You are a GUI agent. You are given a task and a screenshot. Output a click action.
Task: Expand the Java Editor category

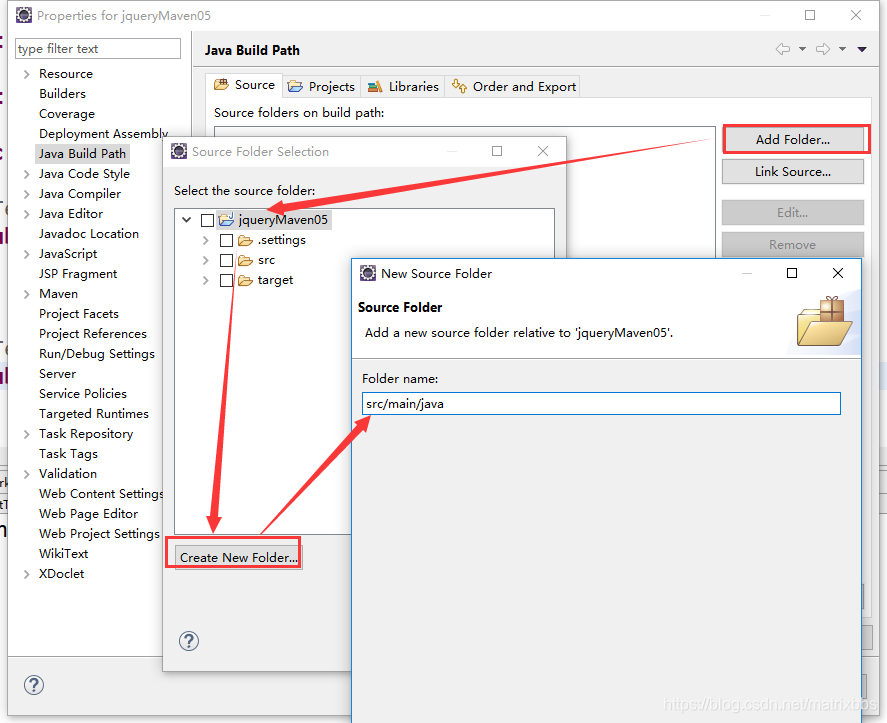(x=26, y=214)
